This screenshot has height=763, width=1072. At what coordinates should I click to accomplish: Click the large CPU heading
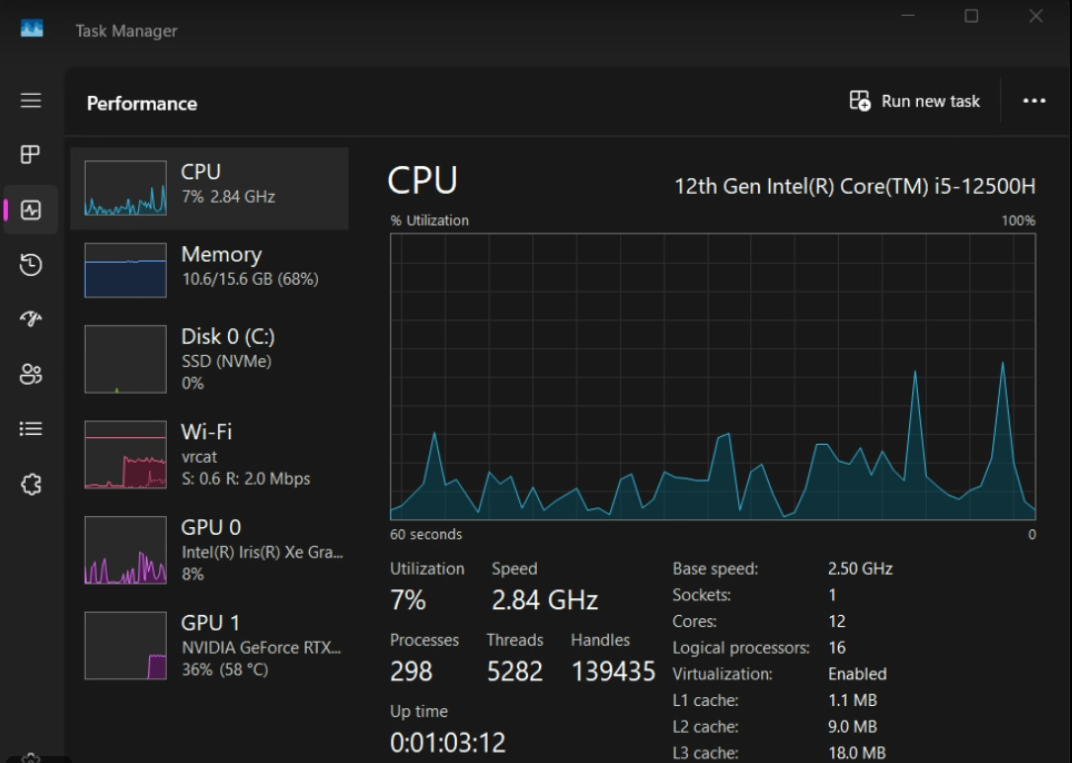(x=422, y=180)
